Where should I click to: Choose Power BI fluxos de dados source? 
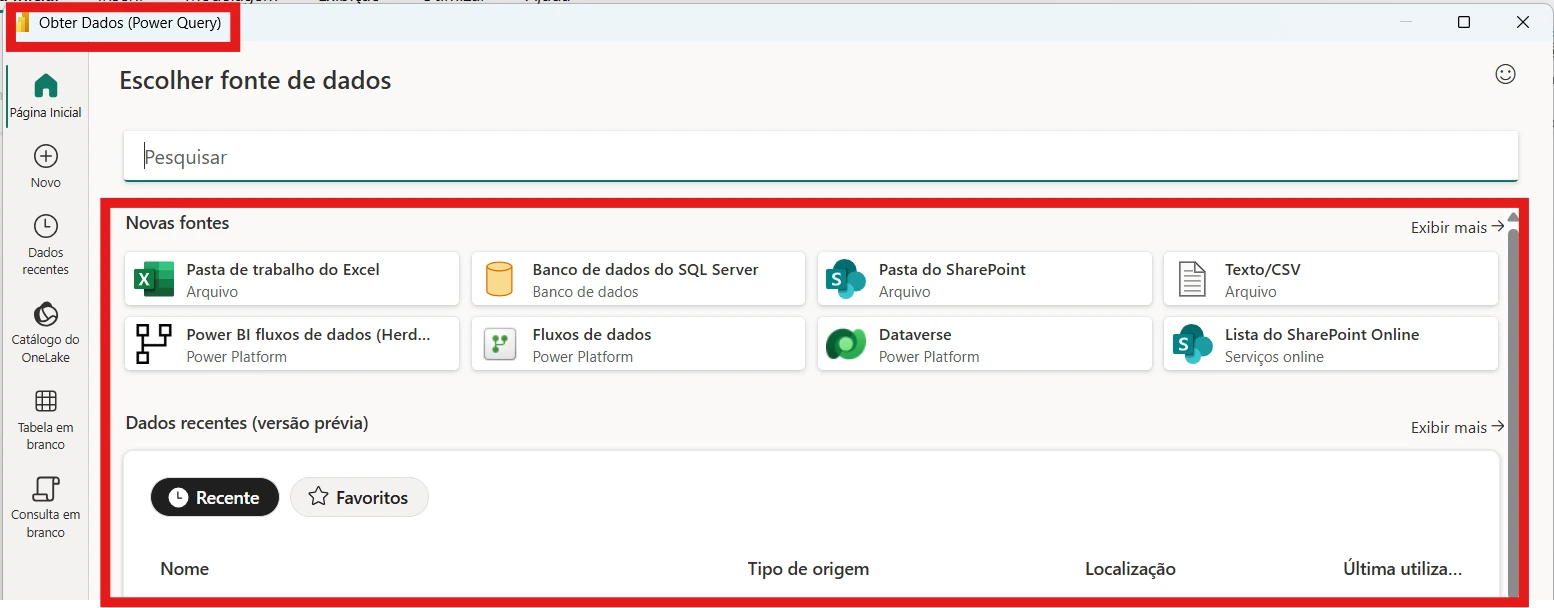[x=292, y=344]
